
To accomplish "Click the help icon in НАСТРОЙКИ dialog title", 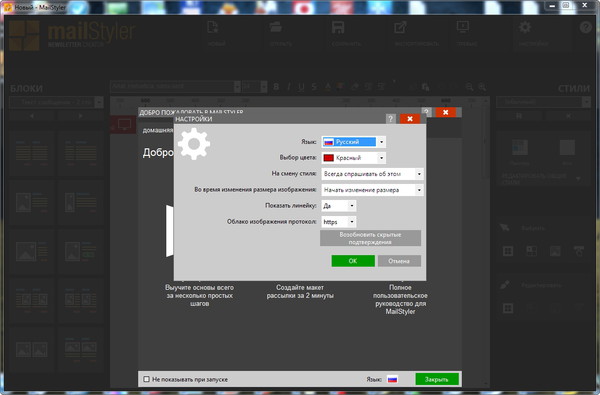I will point(390,119).
